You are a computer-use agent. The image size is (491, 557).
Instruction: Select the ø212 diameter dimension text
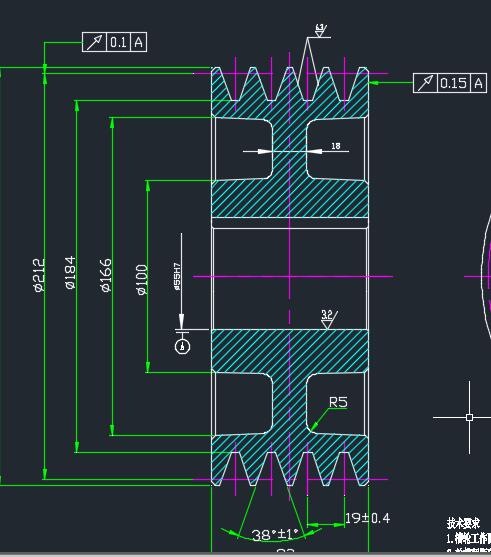[39, 275]
